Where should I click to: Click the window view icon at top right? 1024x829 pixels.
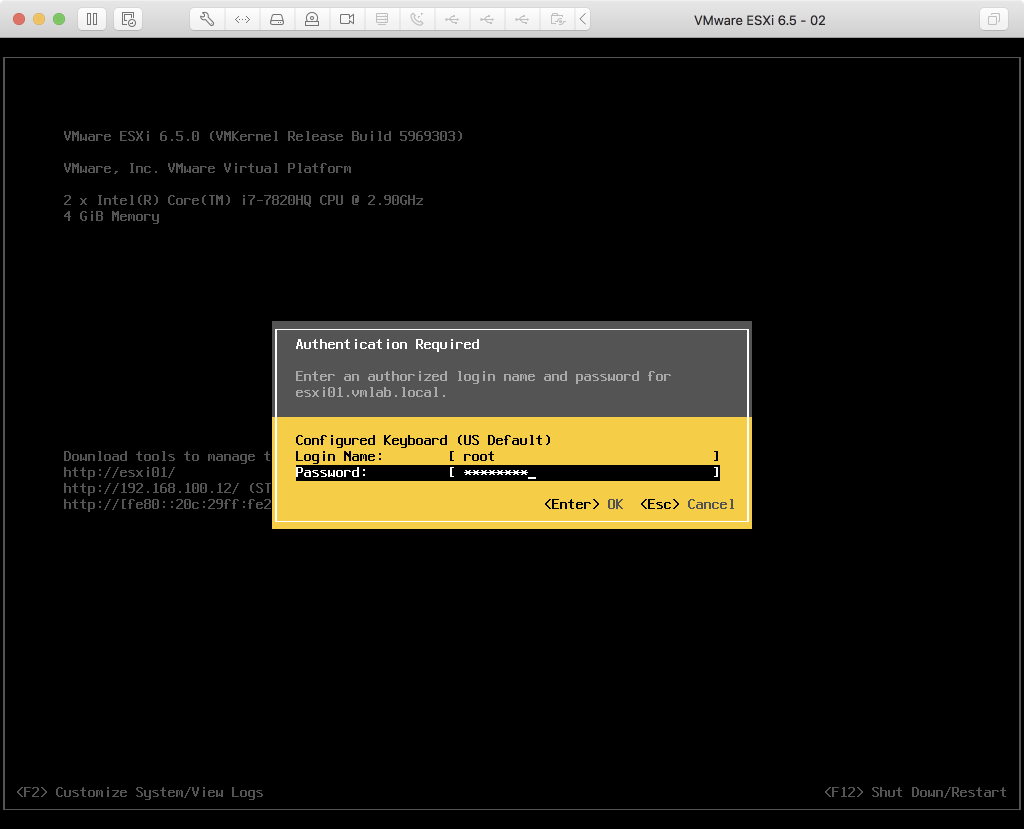click(x=993, y=19)
